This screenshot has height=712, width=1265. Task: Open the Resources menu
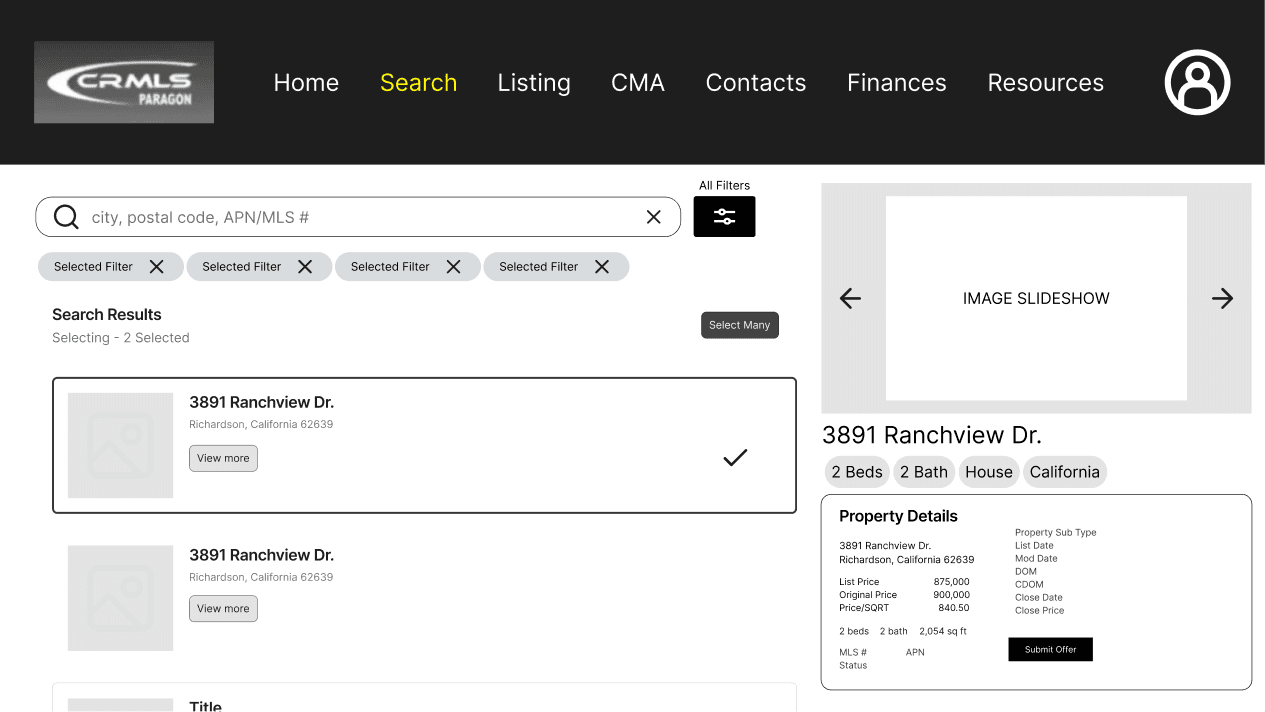click(1046, 83)
